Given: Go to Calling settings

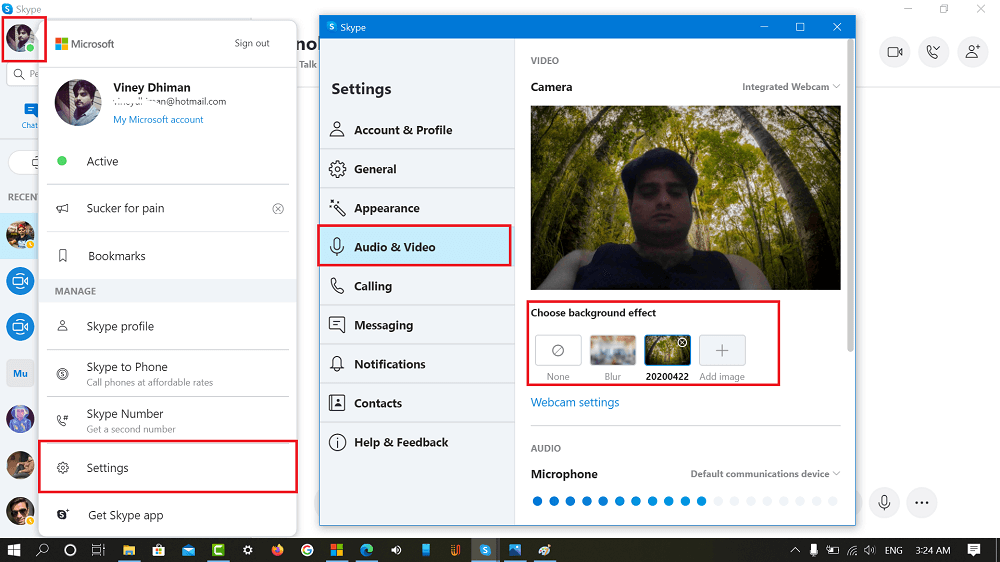Looking at the screenshot, I should (x=416, y=286).
